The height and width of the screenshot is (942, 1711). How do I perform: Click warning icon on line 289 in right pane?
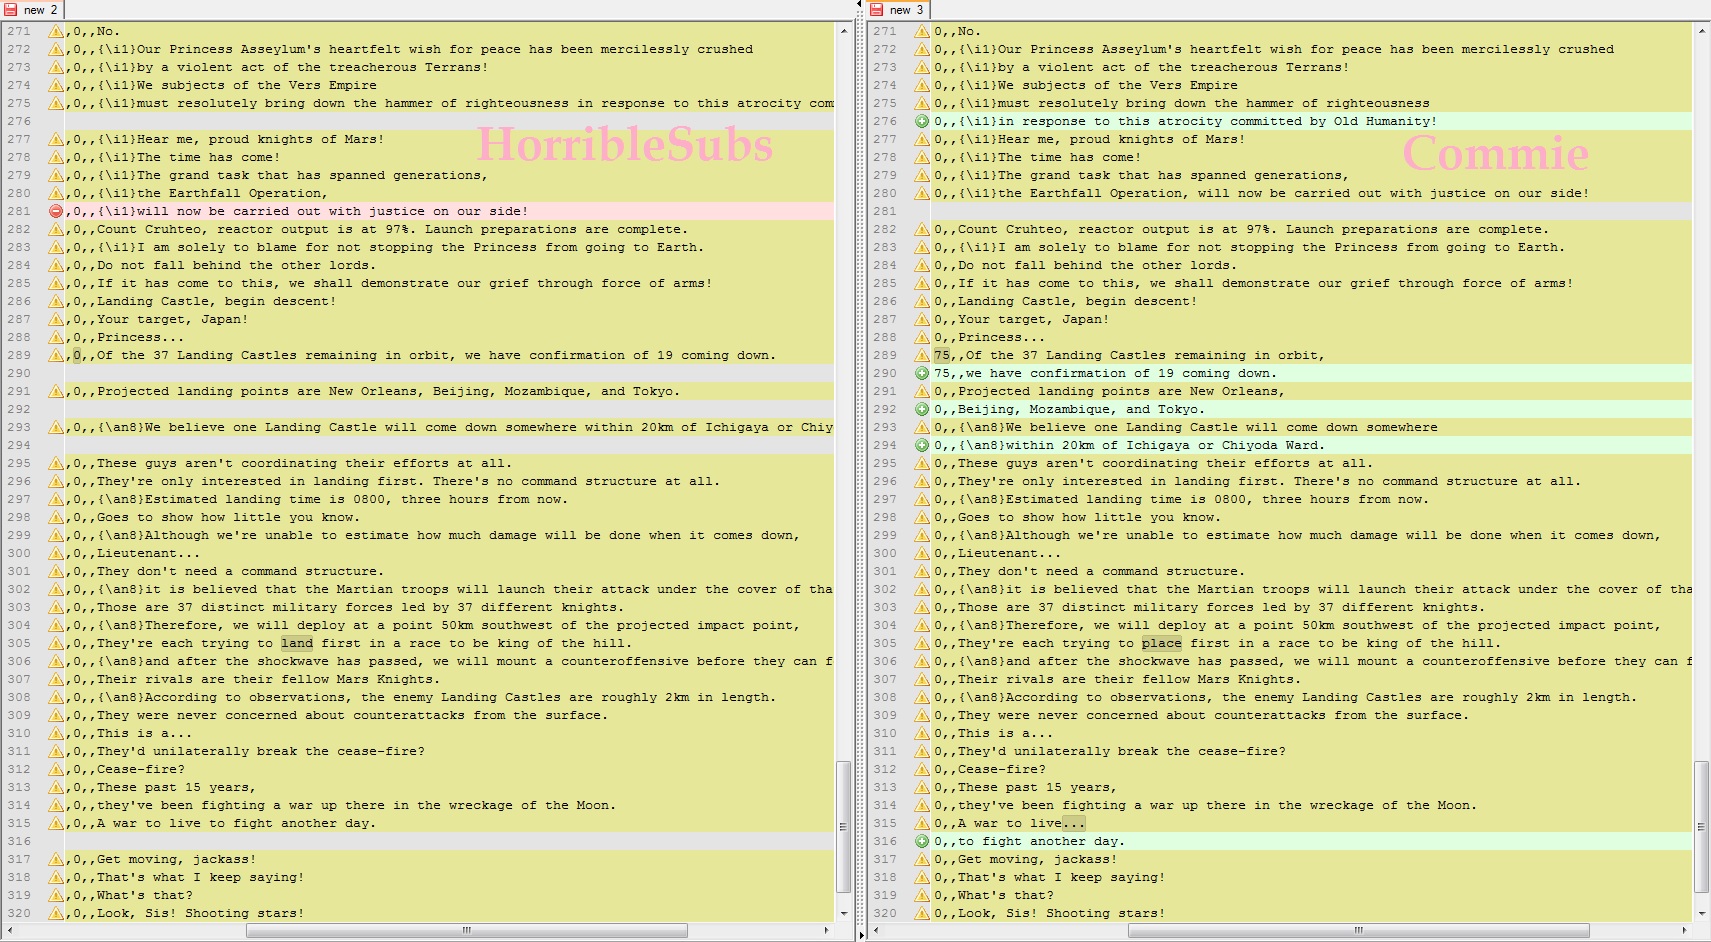922,355
